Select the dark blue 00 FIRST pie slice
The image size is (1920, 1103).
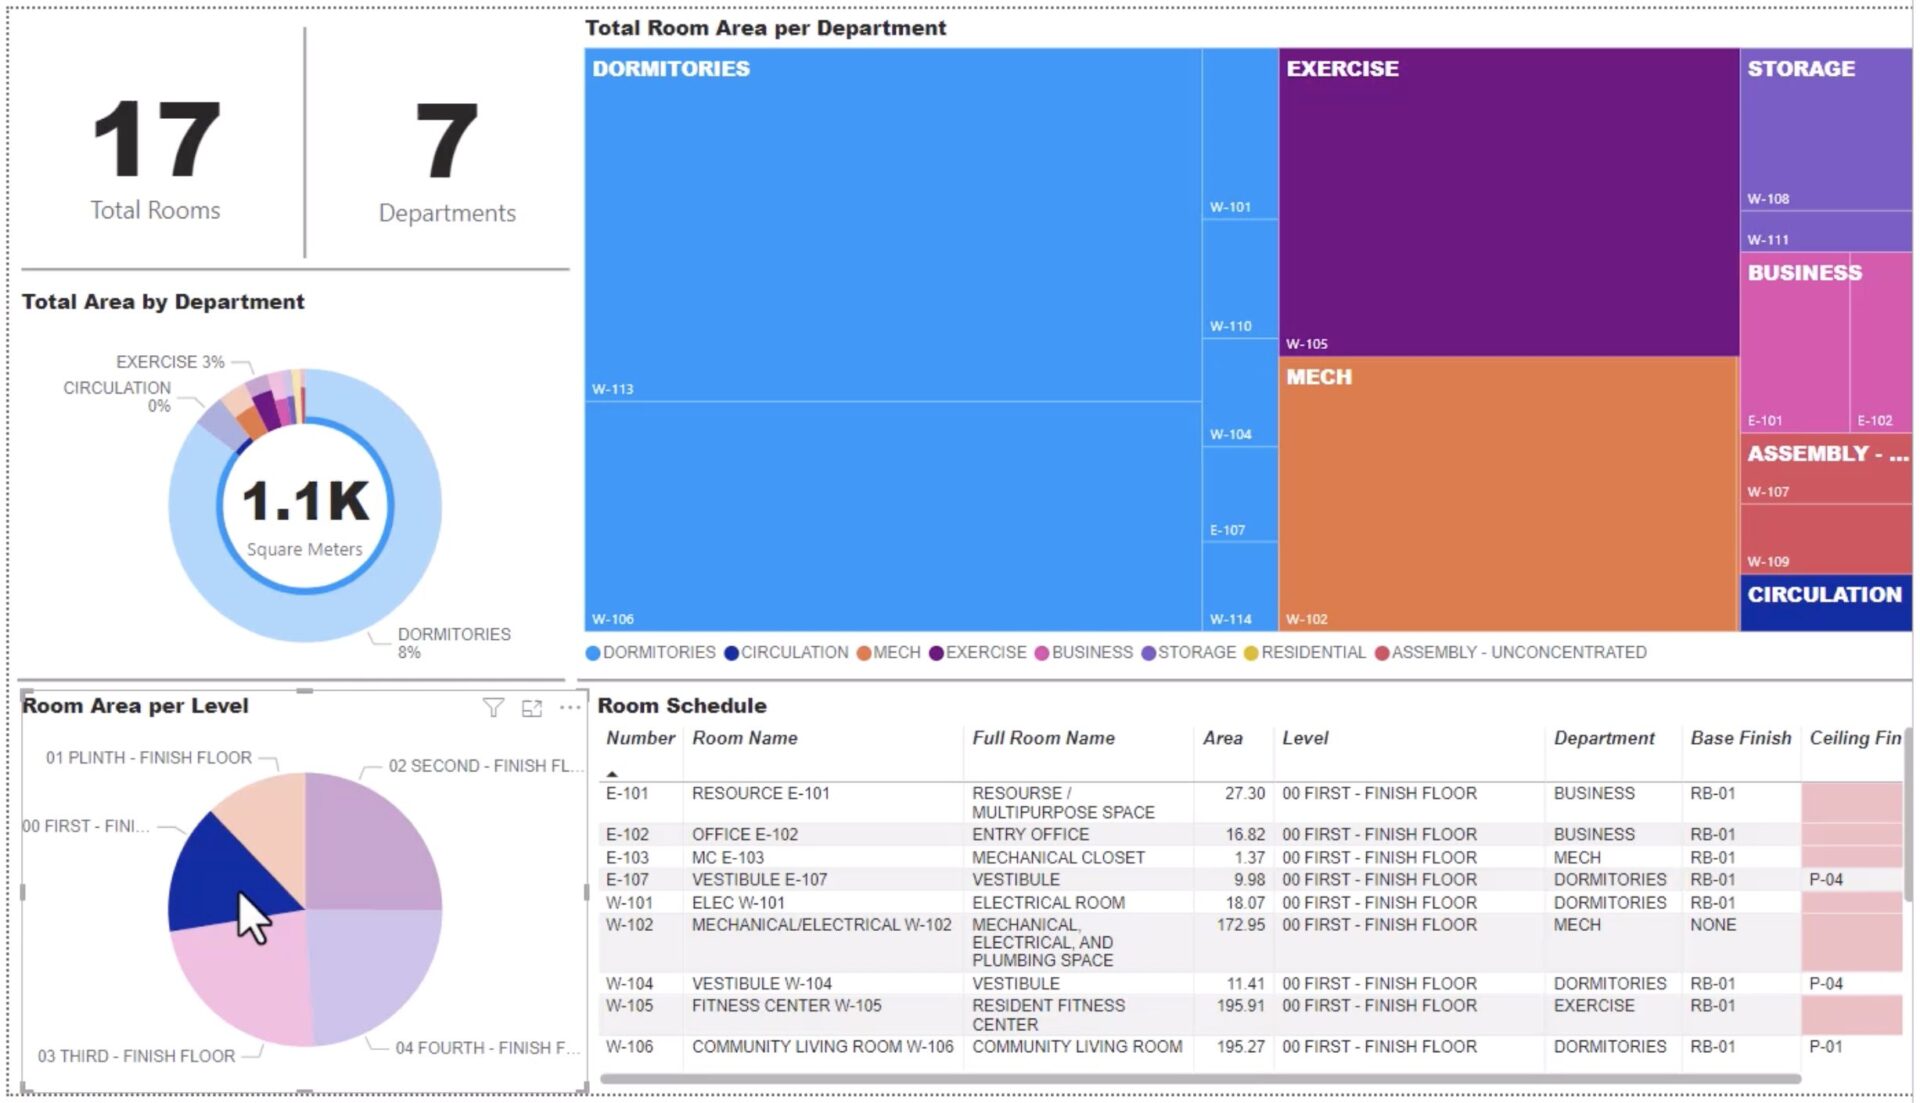[x=215, y=875]
